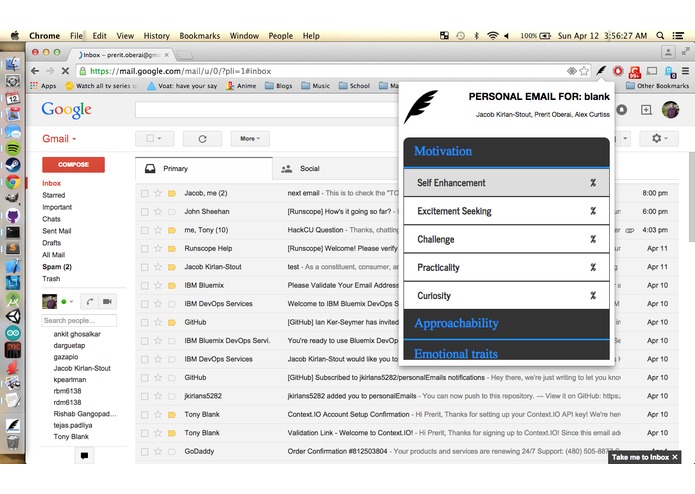The height and width of the screenshot is (494, 695).
Task: Open Spotify from the dock
Action: pyautogui.click(x=13, y=148)
